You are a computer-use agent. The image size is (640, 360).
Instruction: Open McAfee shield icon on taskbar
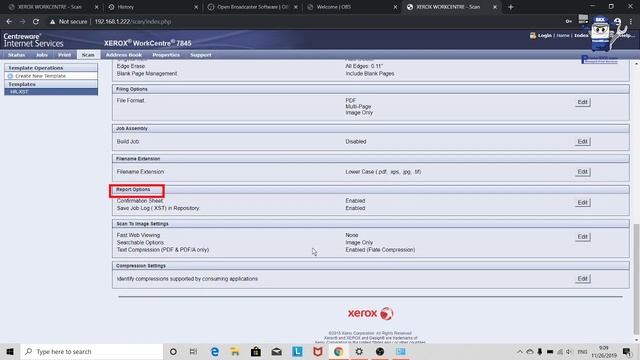[x=318, y=351]
